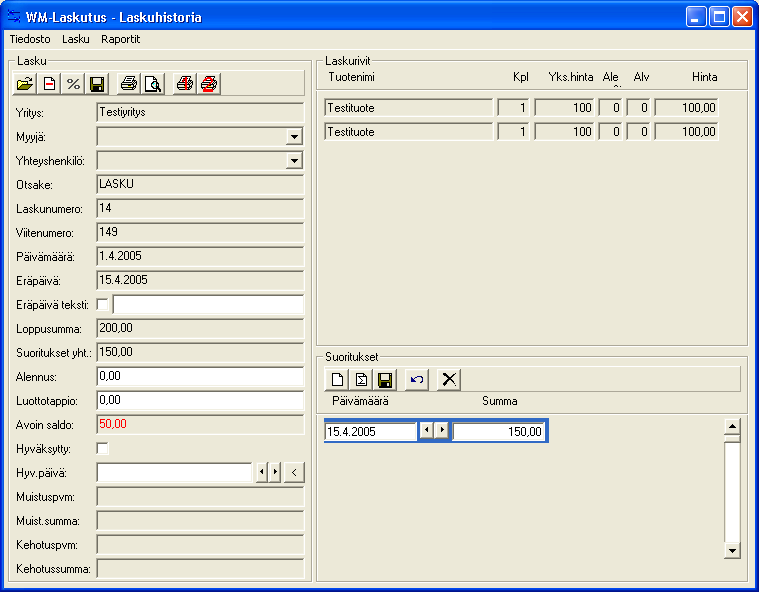759x592 pixels.
Task: Select second Testituote invoice row name
Action: click(408, 132)
